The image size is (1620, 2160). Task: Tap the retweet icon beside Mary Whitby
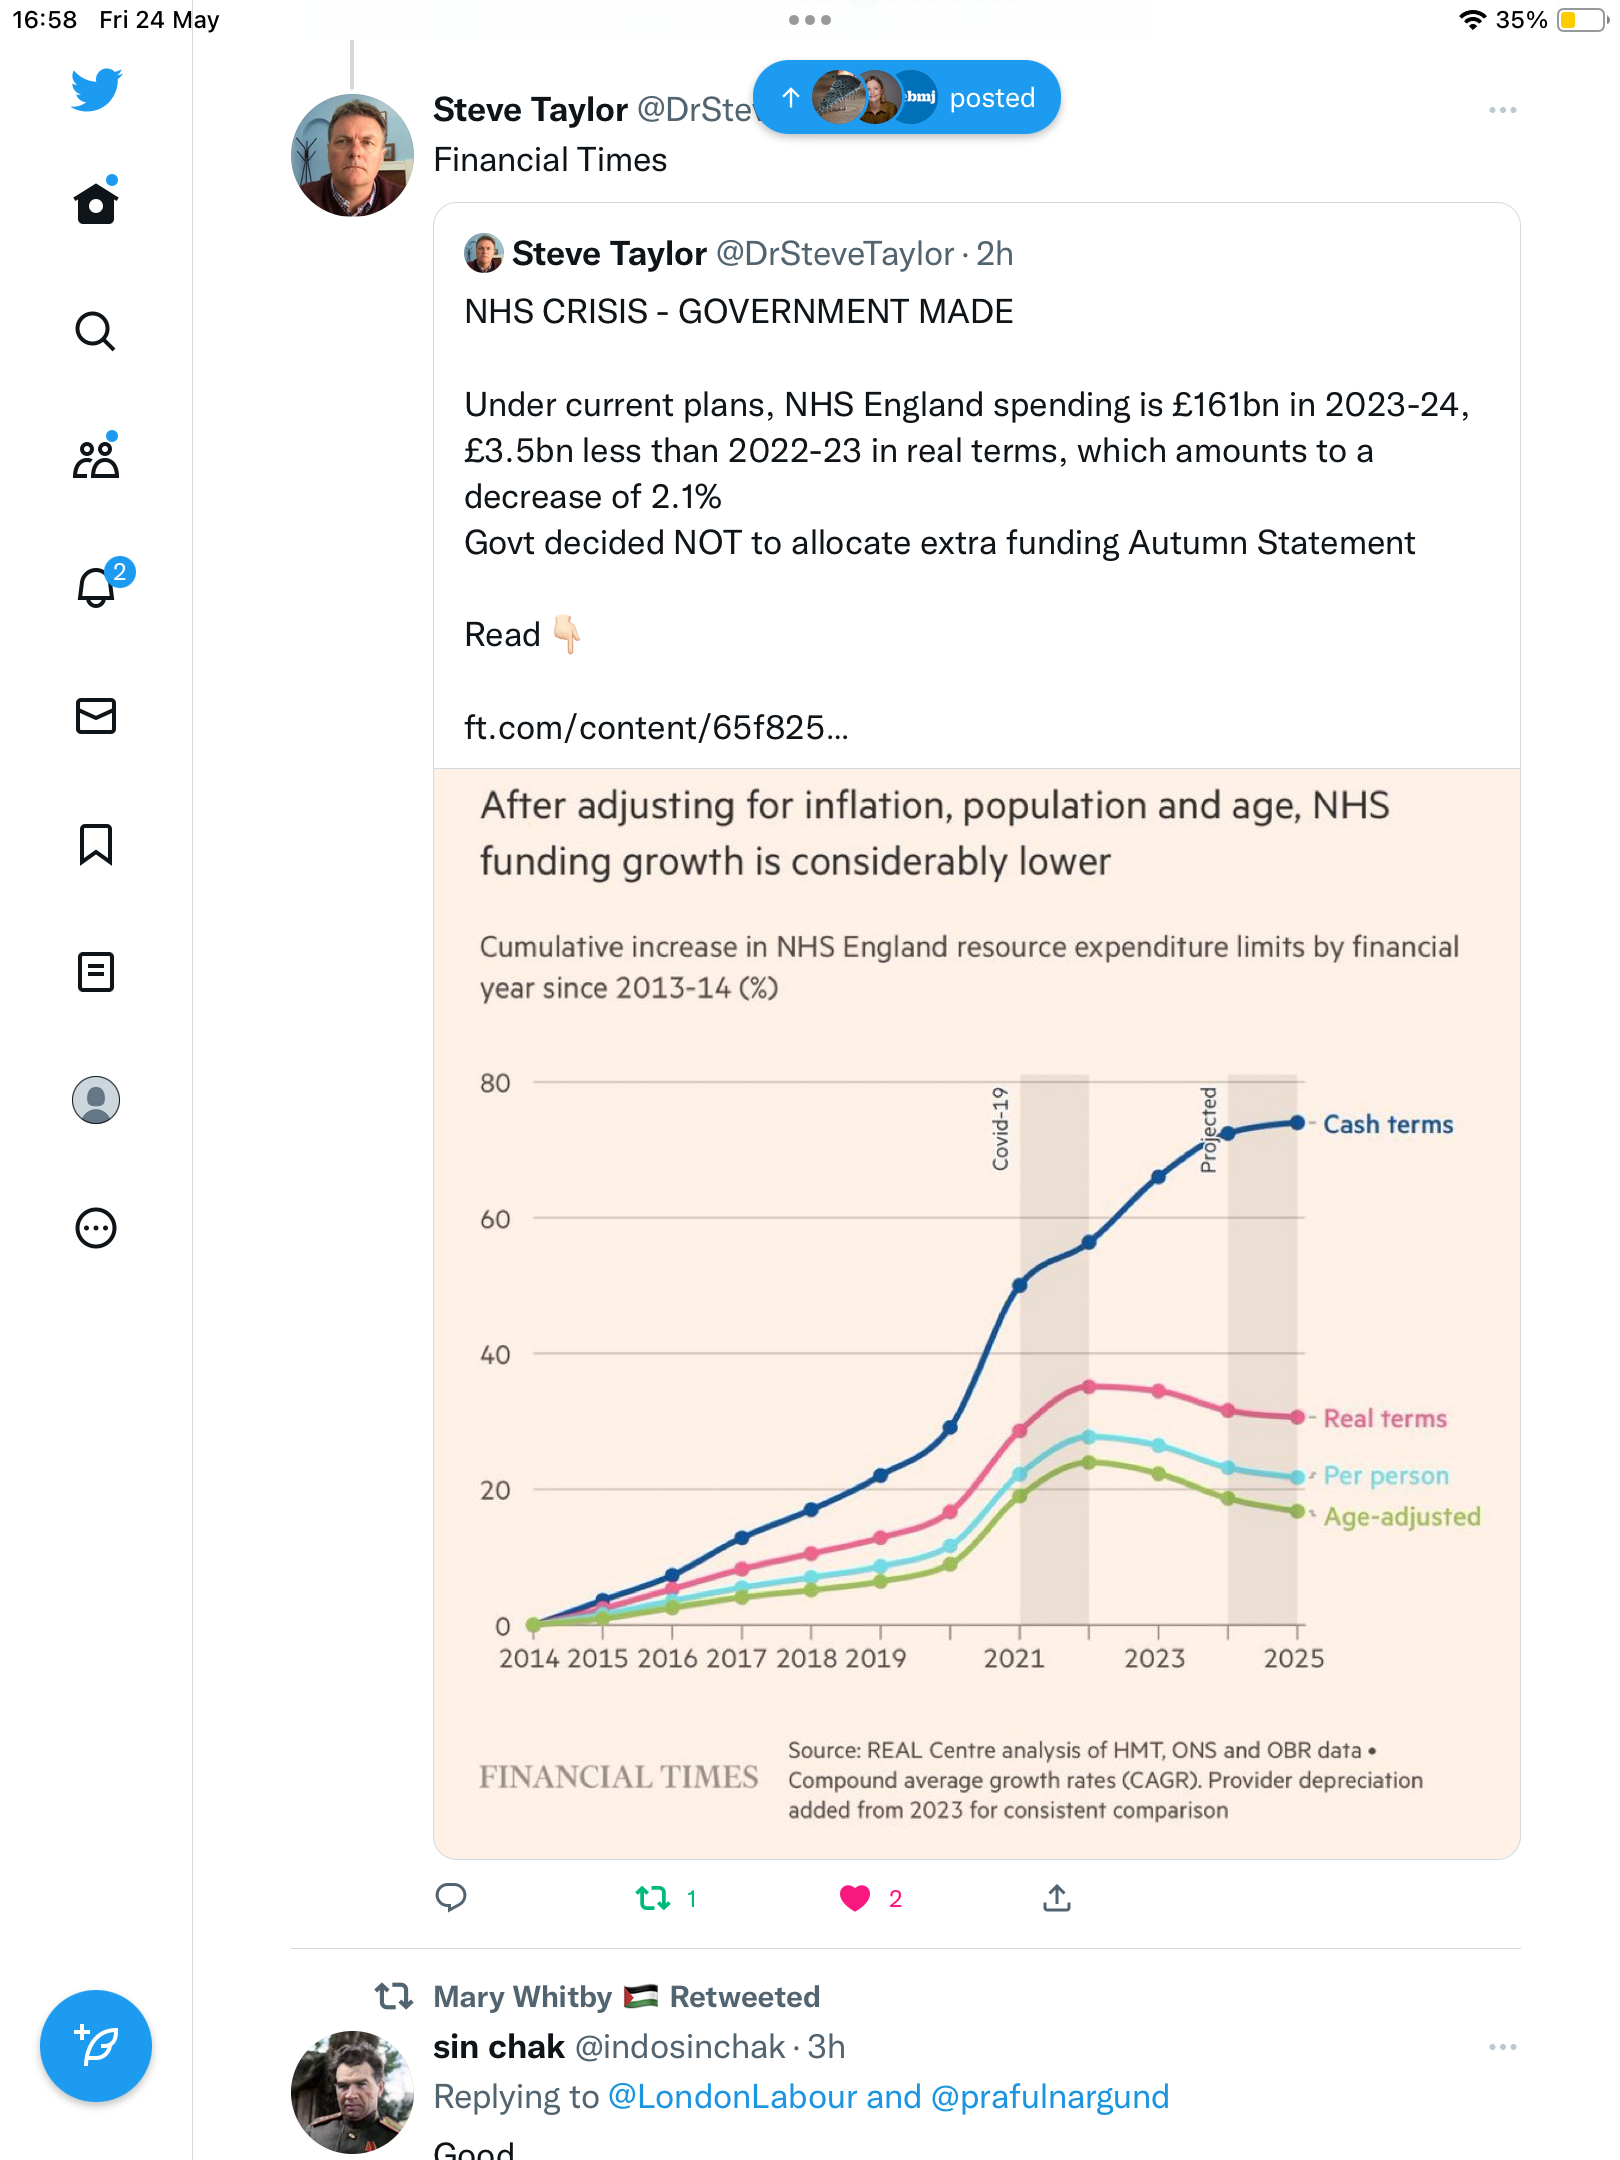(394, 1996)
